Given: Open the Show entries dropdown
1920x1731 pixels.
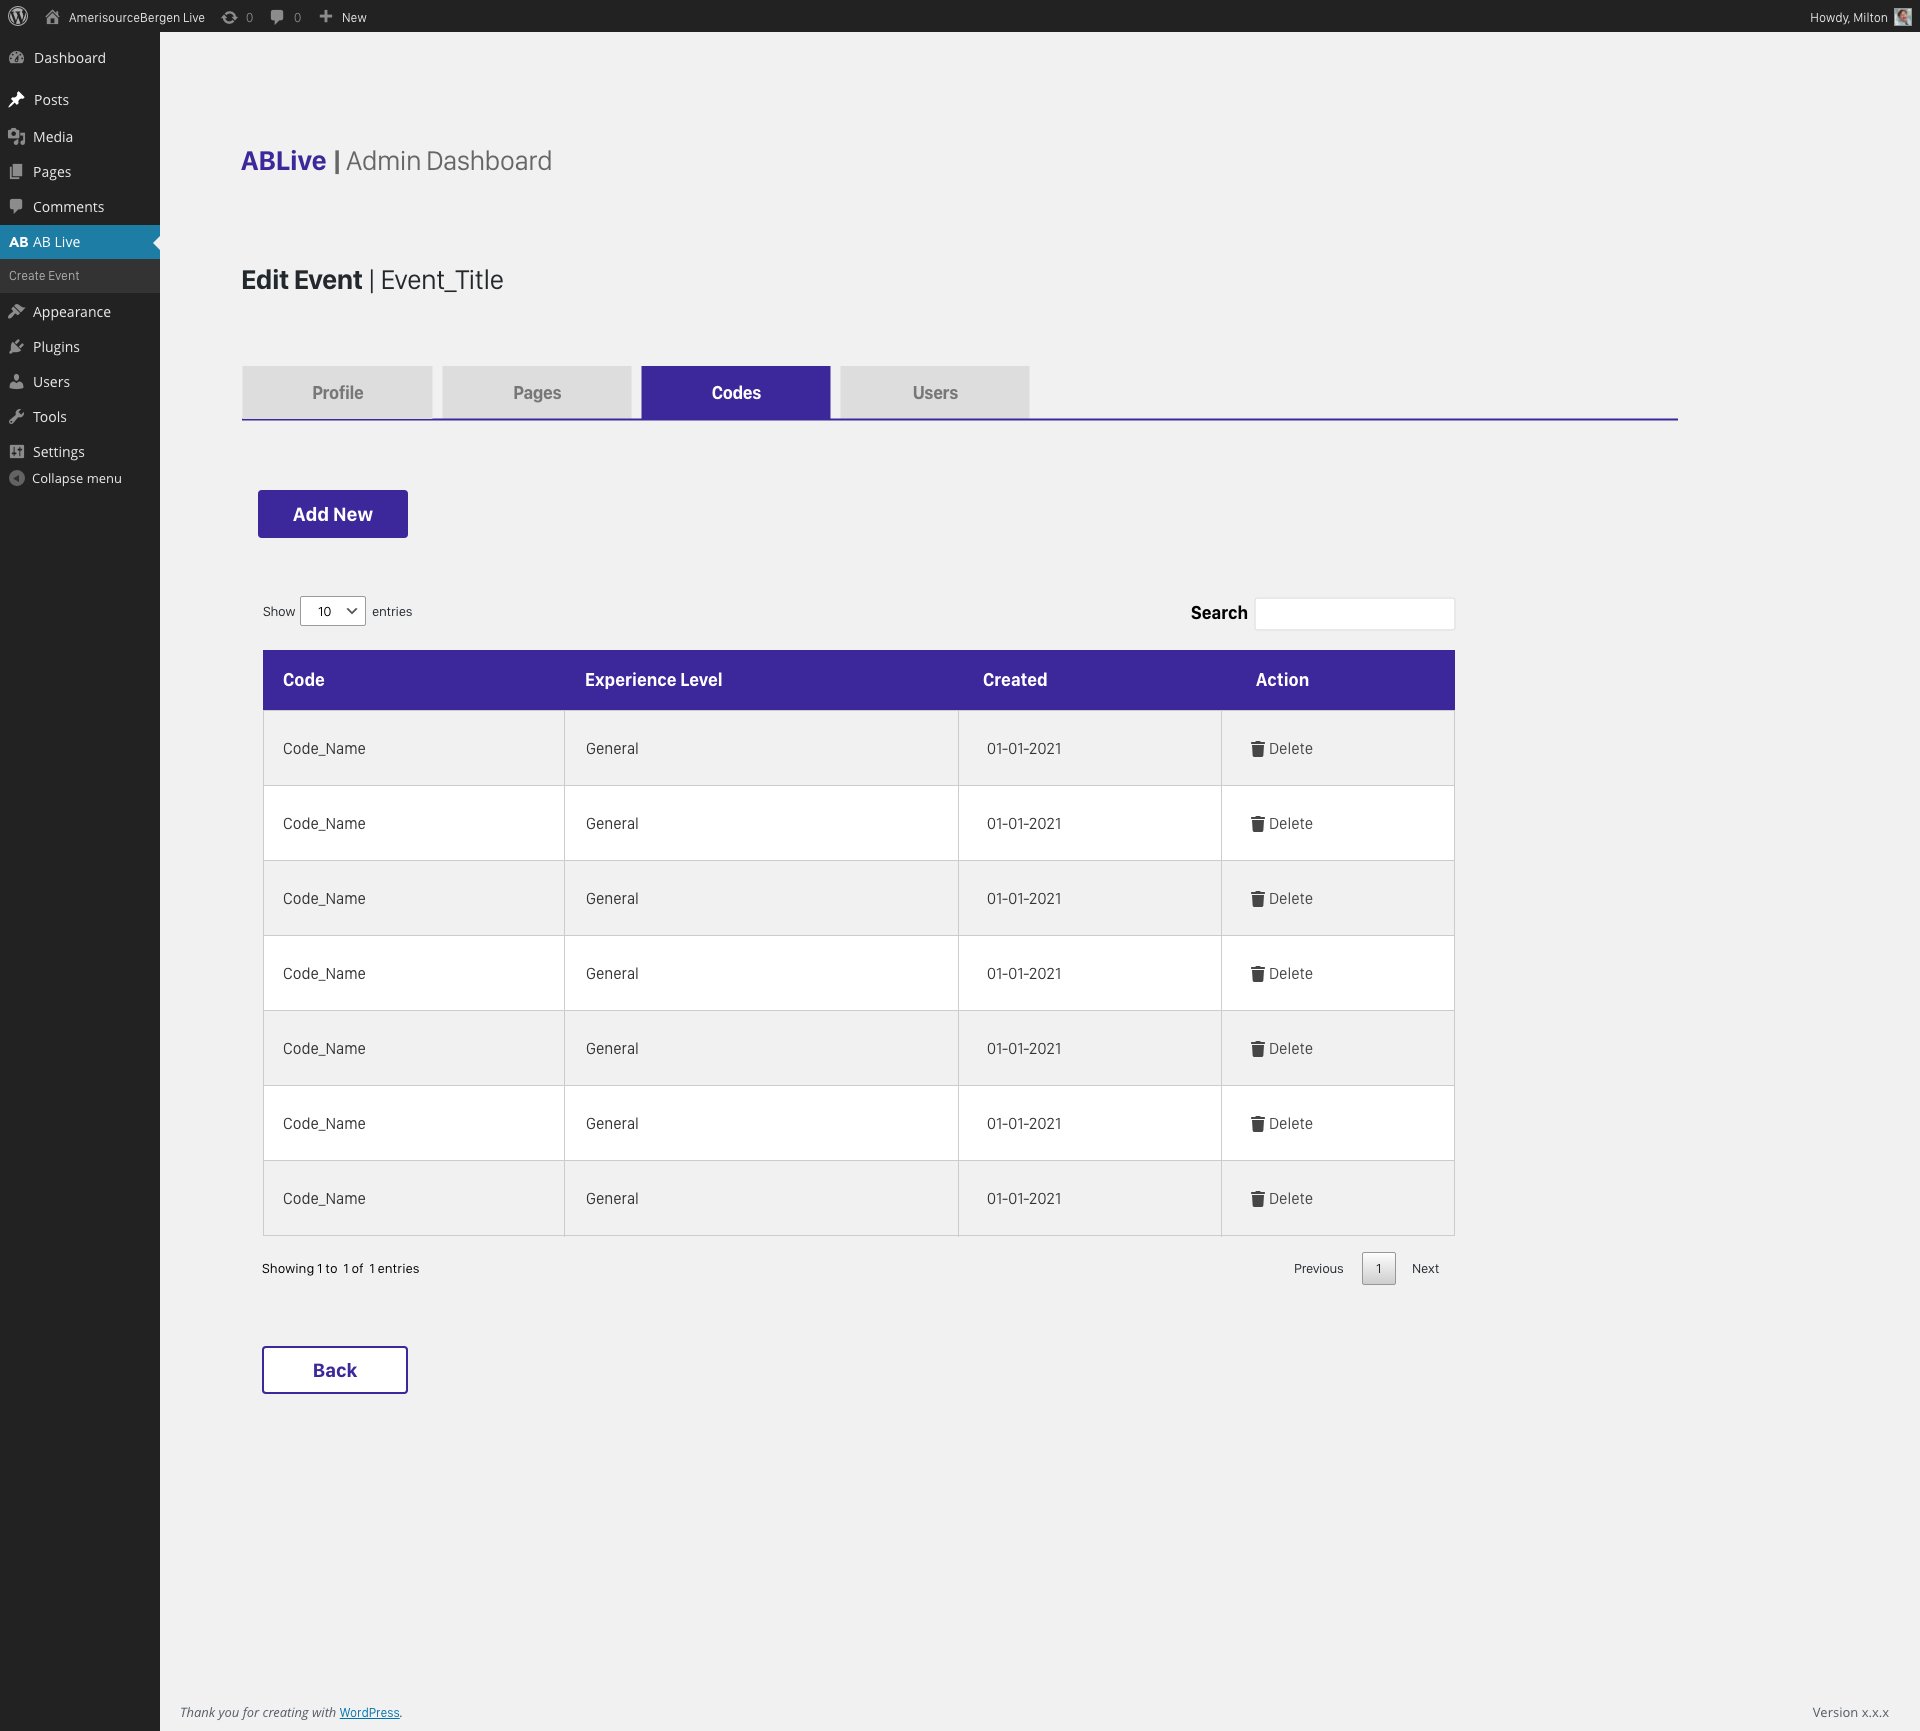Looking at the screenshot, I should pos(333,611).
